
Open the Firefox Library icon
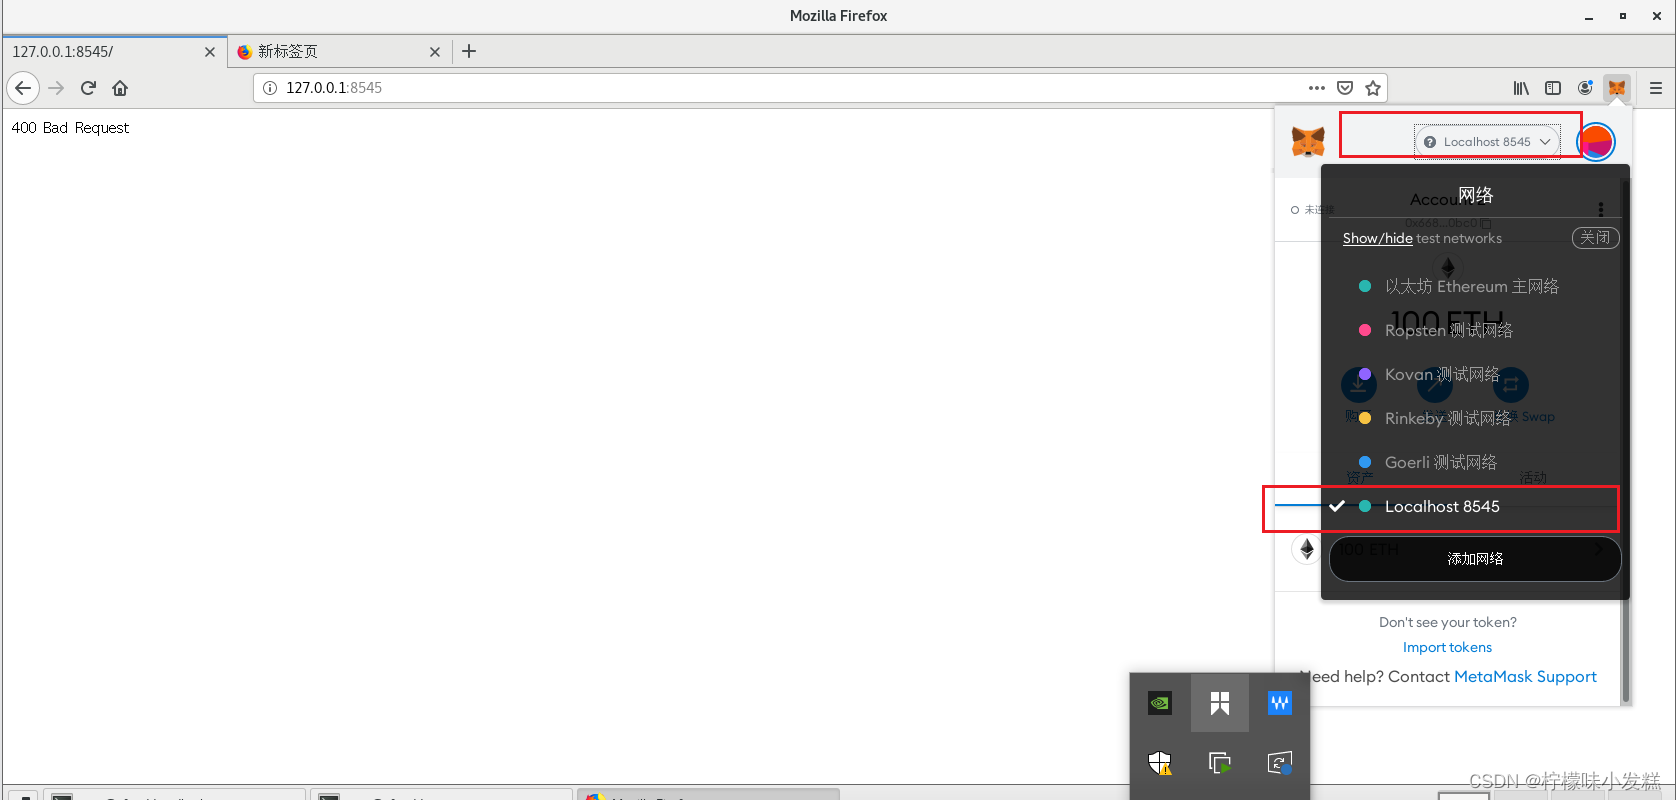click(x=1521, y=88)
